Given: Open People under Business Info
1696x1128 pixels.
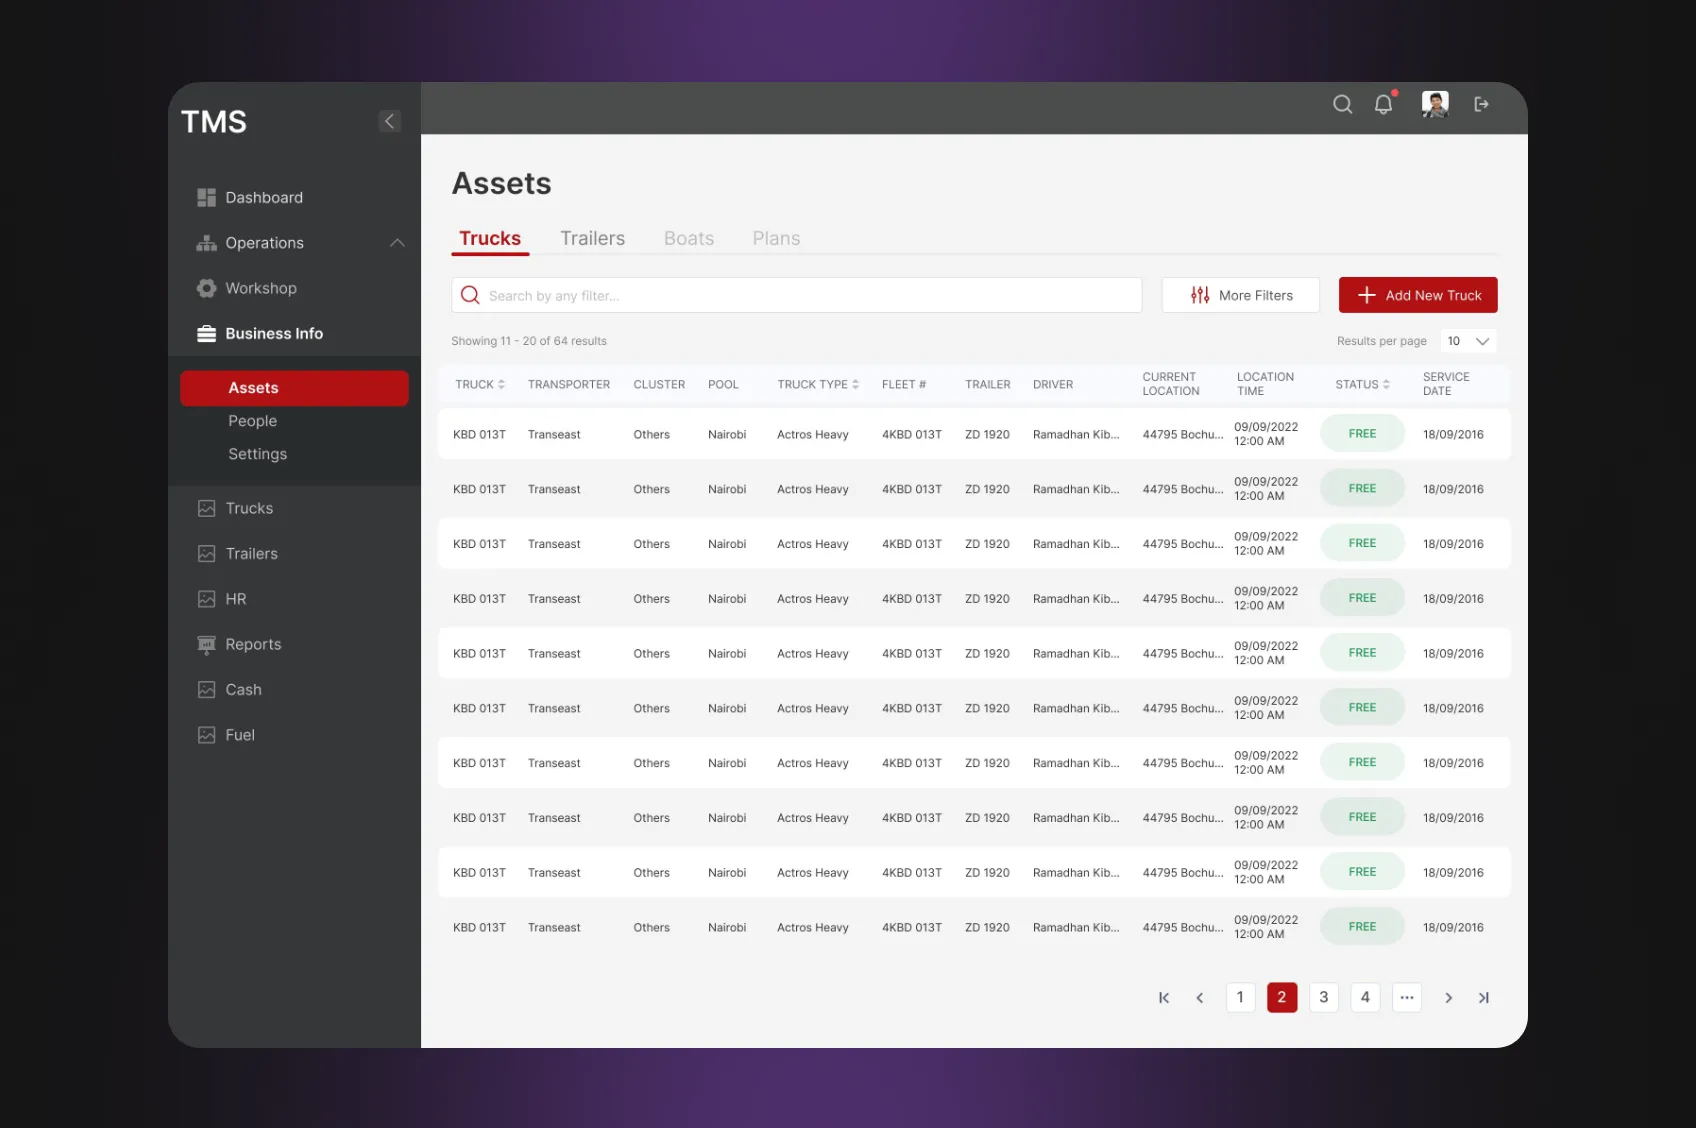Looking at the screenshot, I should (252, 421).
